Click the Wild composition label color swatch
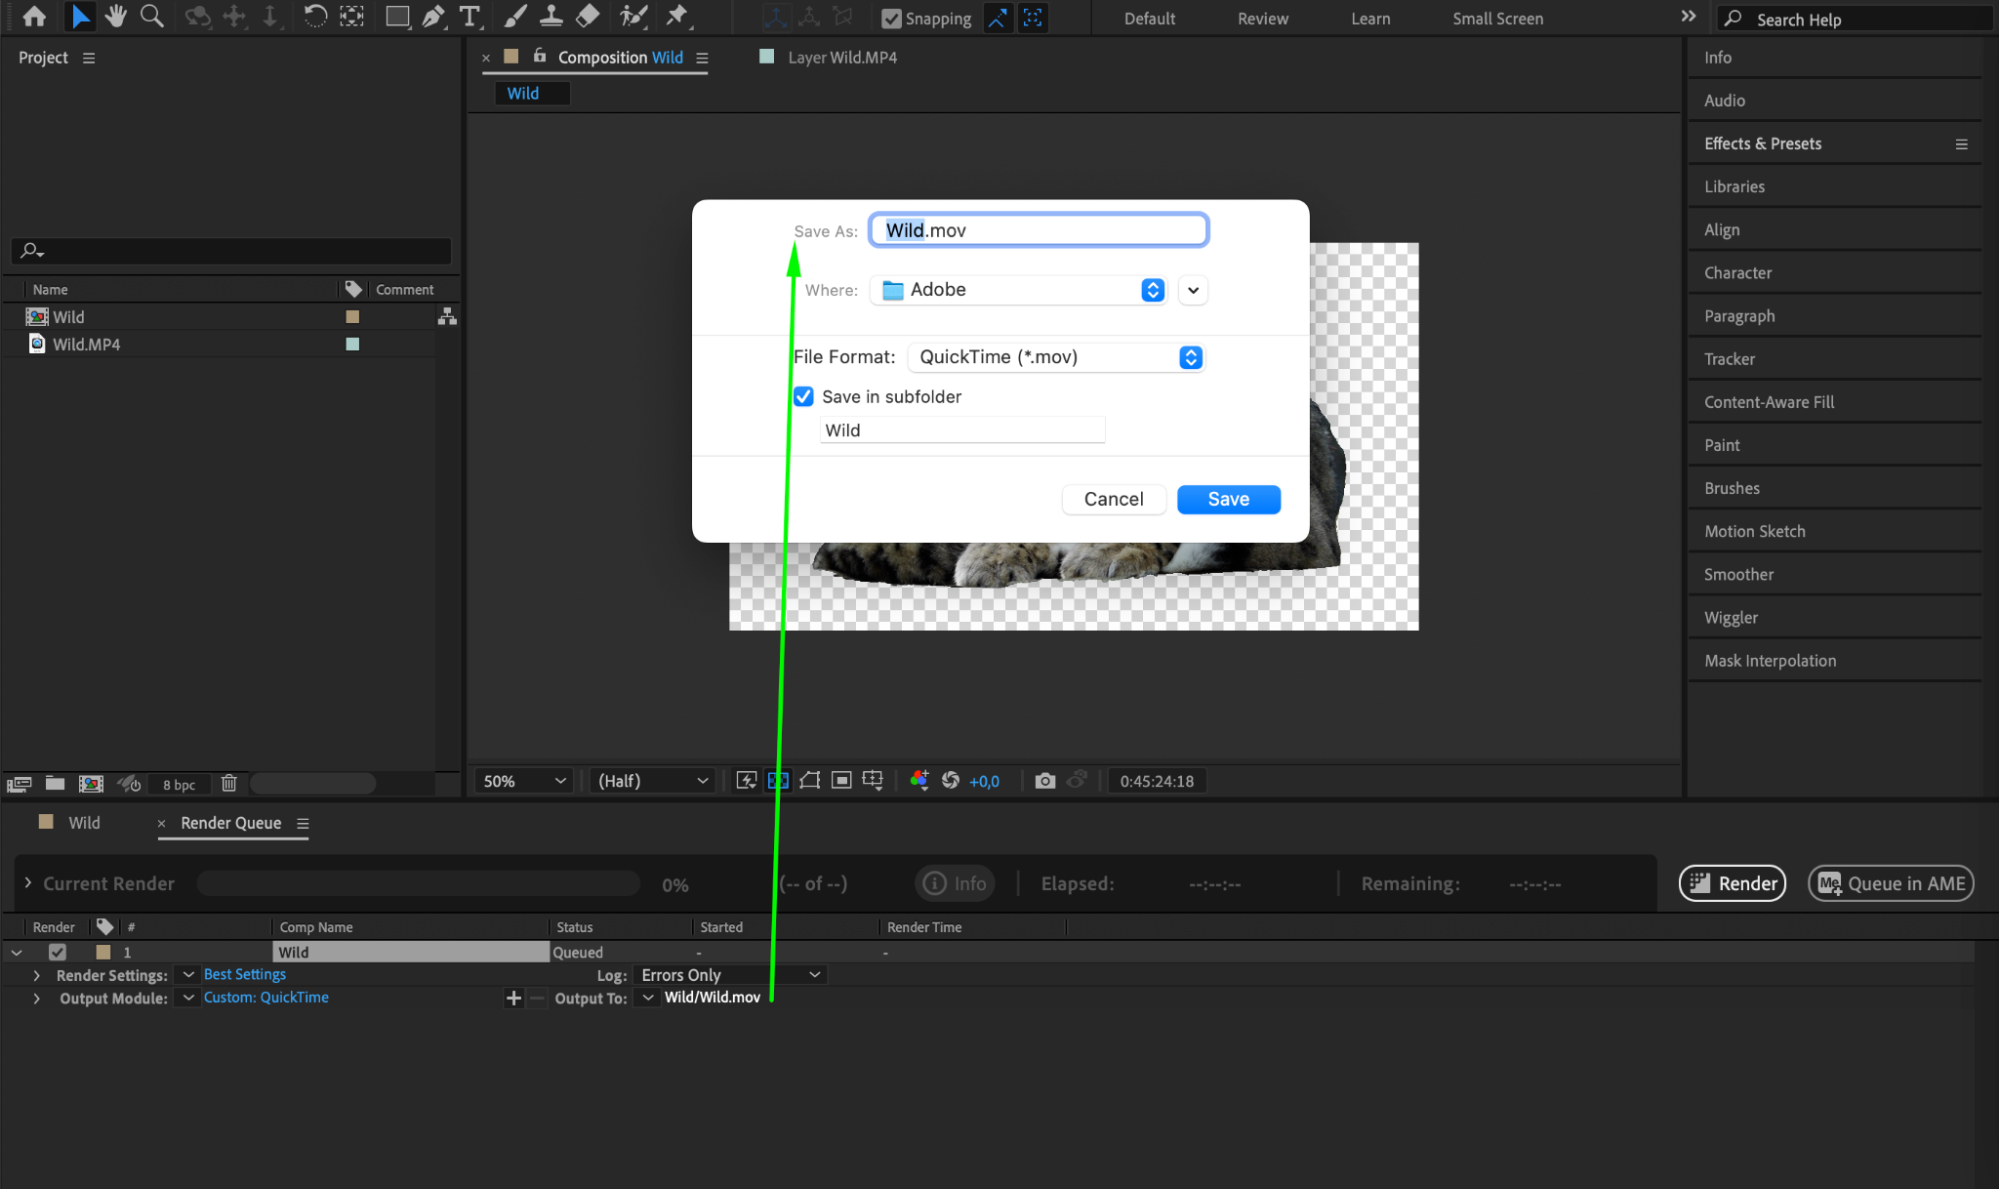The image size is (1999, 1189). pyautogui.click(x=352, y=317)
